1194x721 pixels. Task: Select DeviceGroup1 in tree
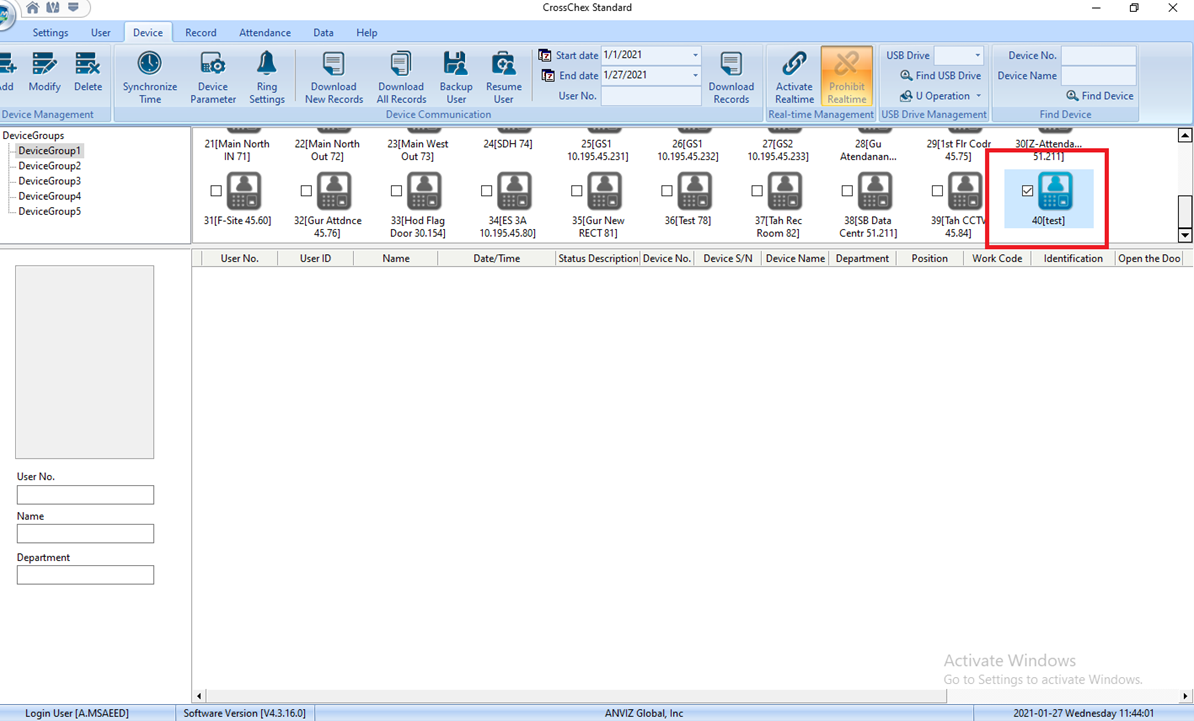(49, 151)
